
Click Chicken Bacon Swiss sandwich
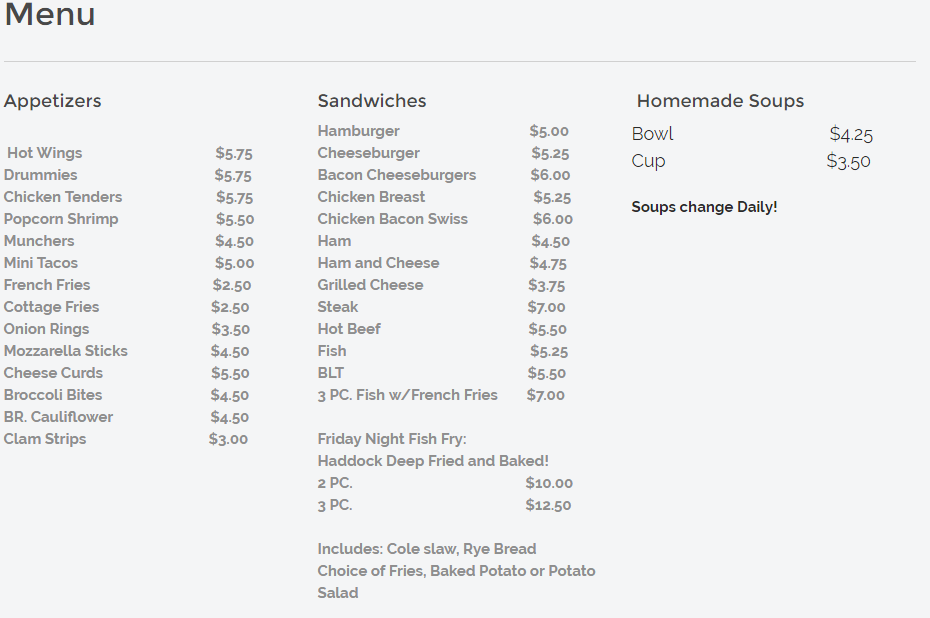pyautogui.click(x=393, y=219)
